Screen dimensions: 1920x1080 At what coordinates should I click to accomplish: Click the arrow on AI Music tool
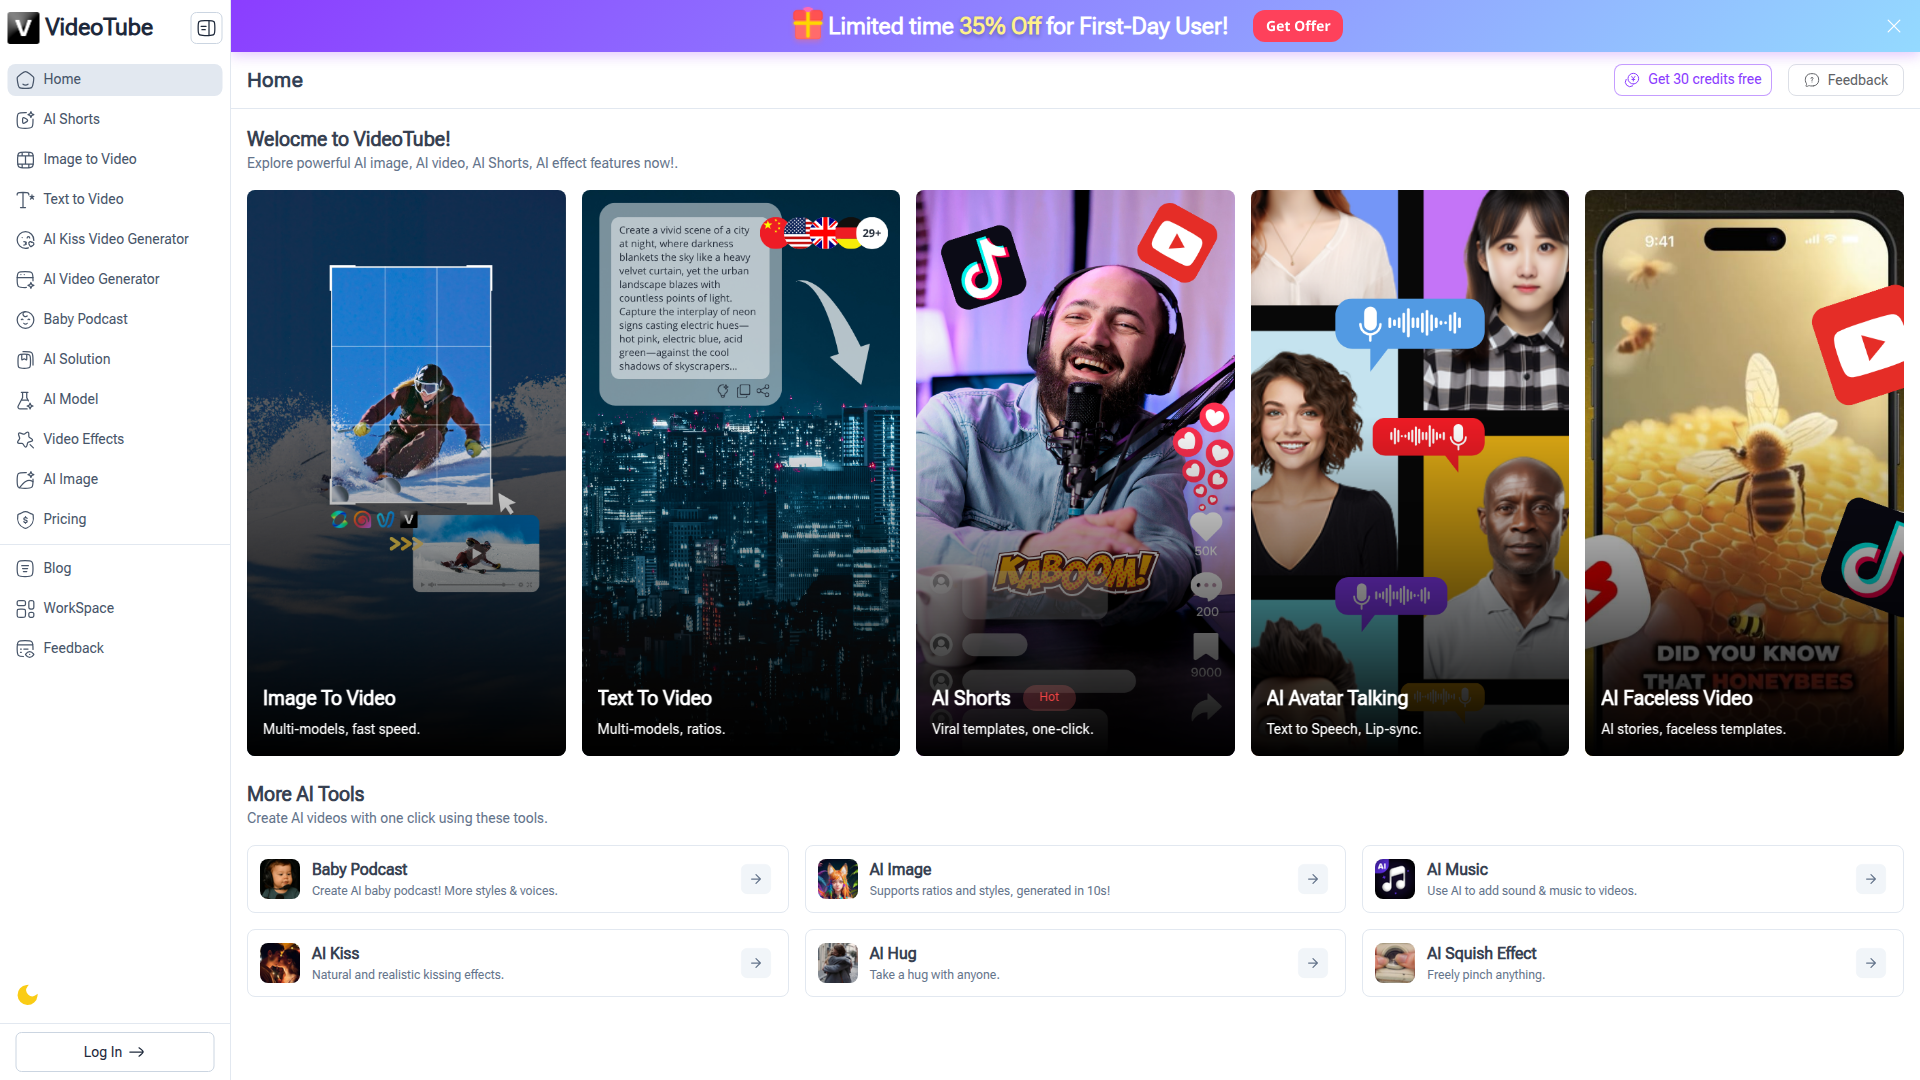coord(1871,879)
